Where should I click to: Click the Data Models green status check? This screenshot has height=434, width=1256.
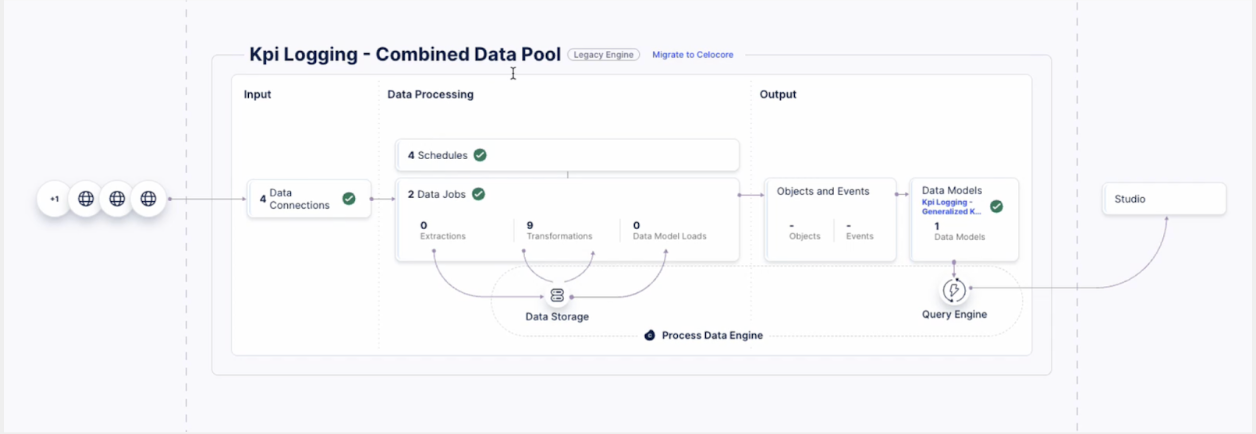click(996, 206)
